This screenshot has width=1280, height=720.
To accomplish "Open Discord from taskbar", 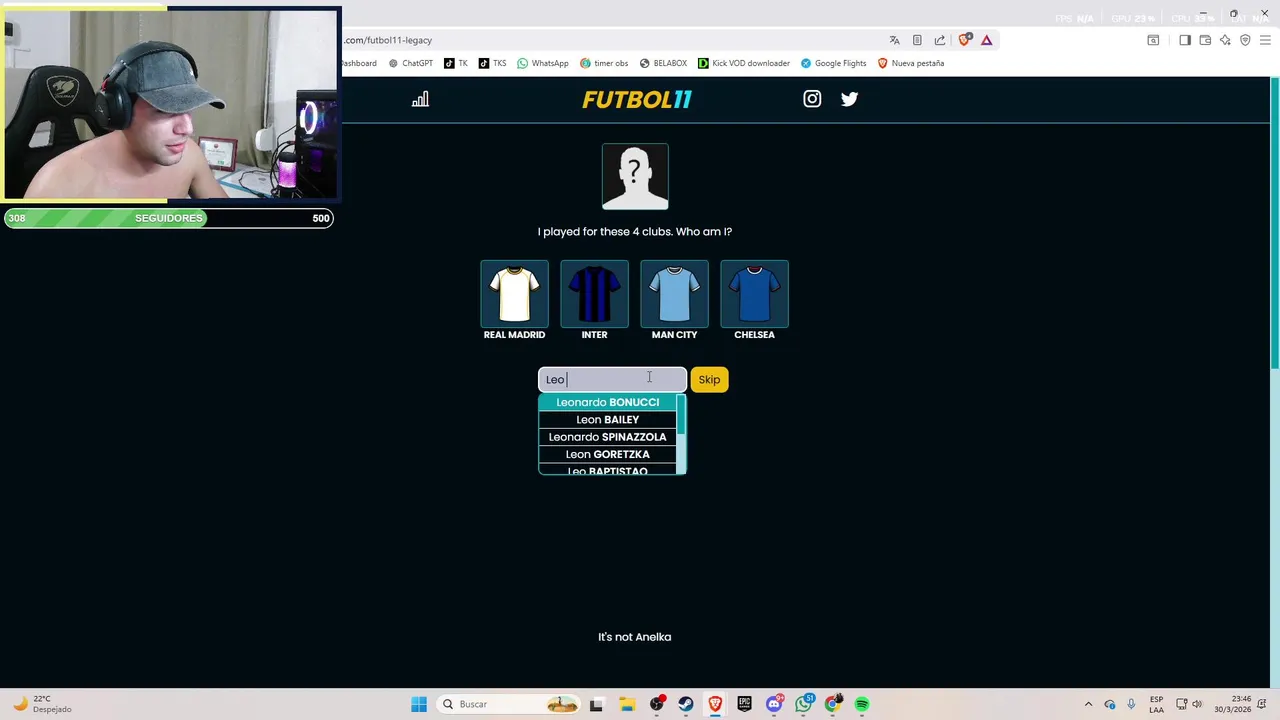I will tap(774, 704).
